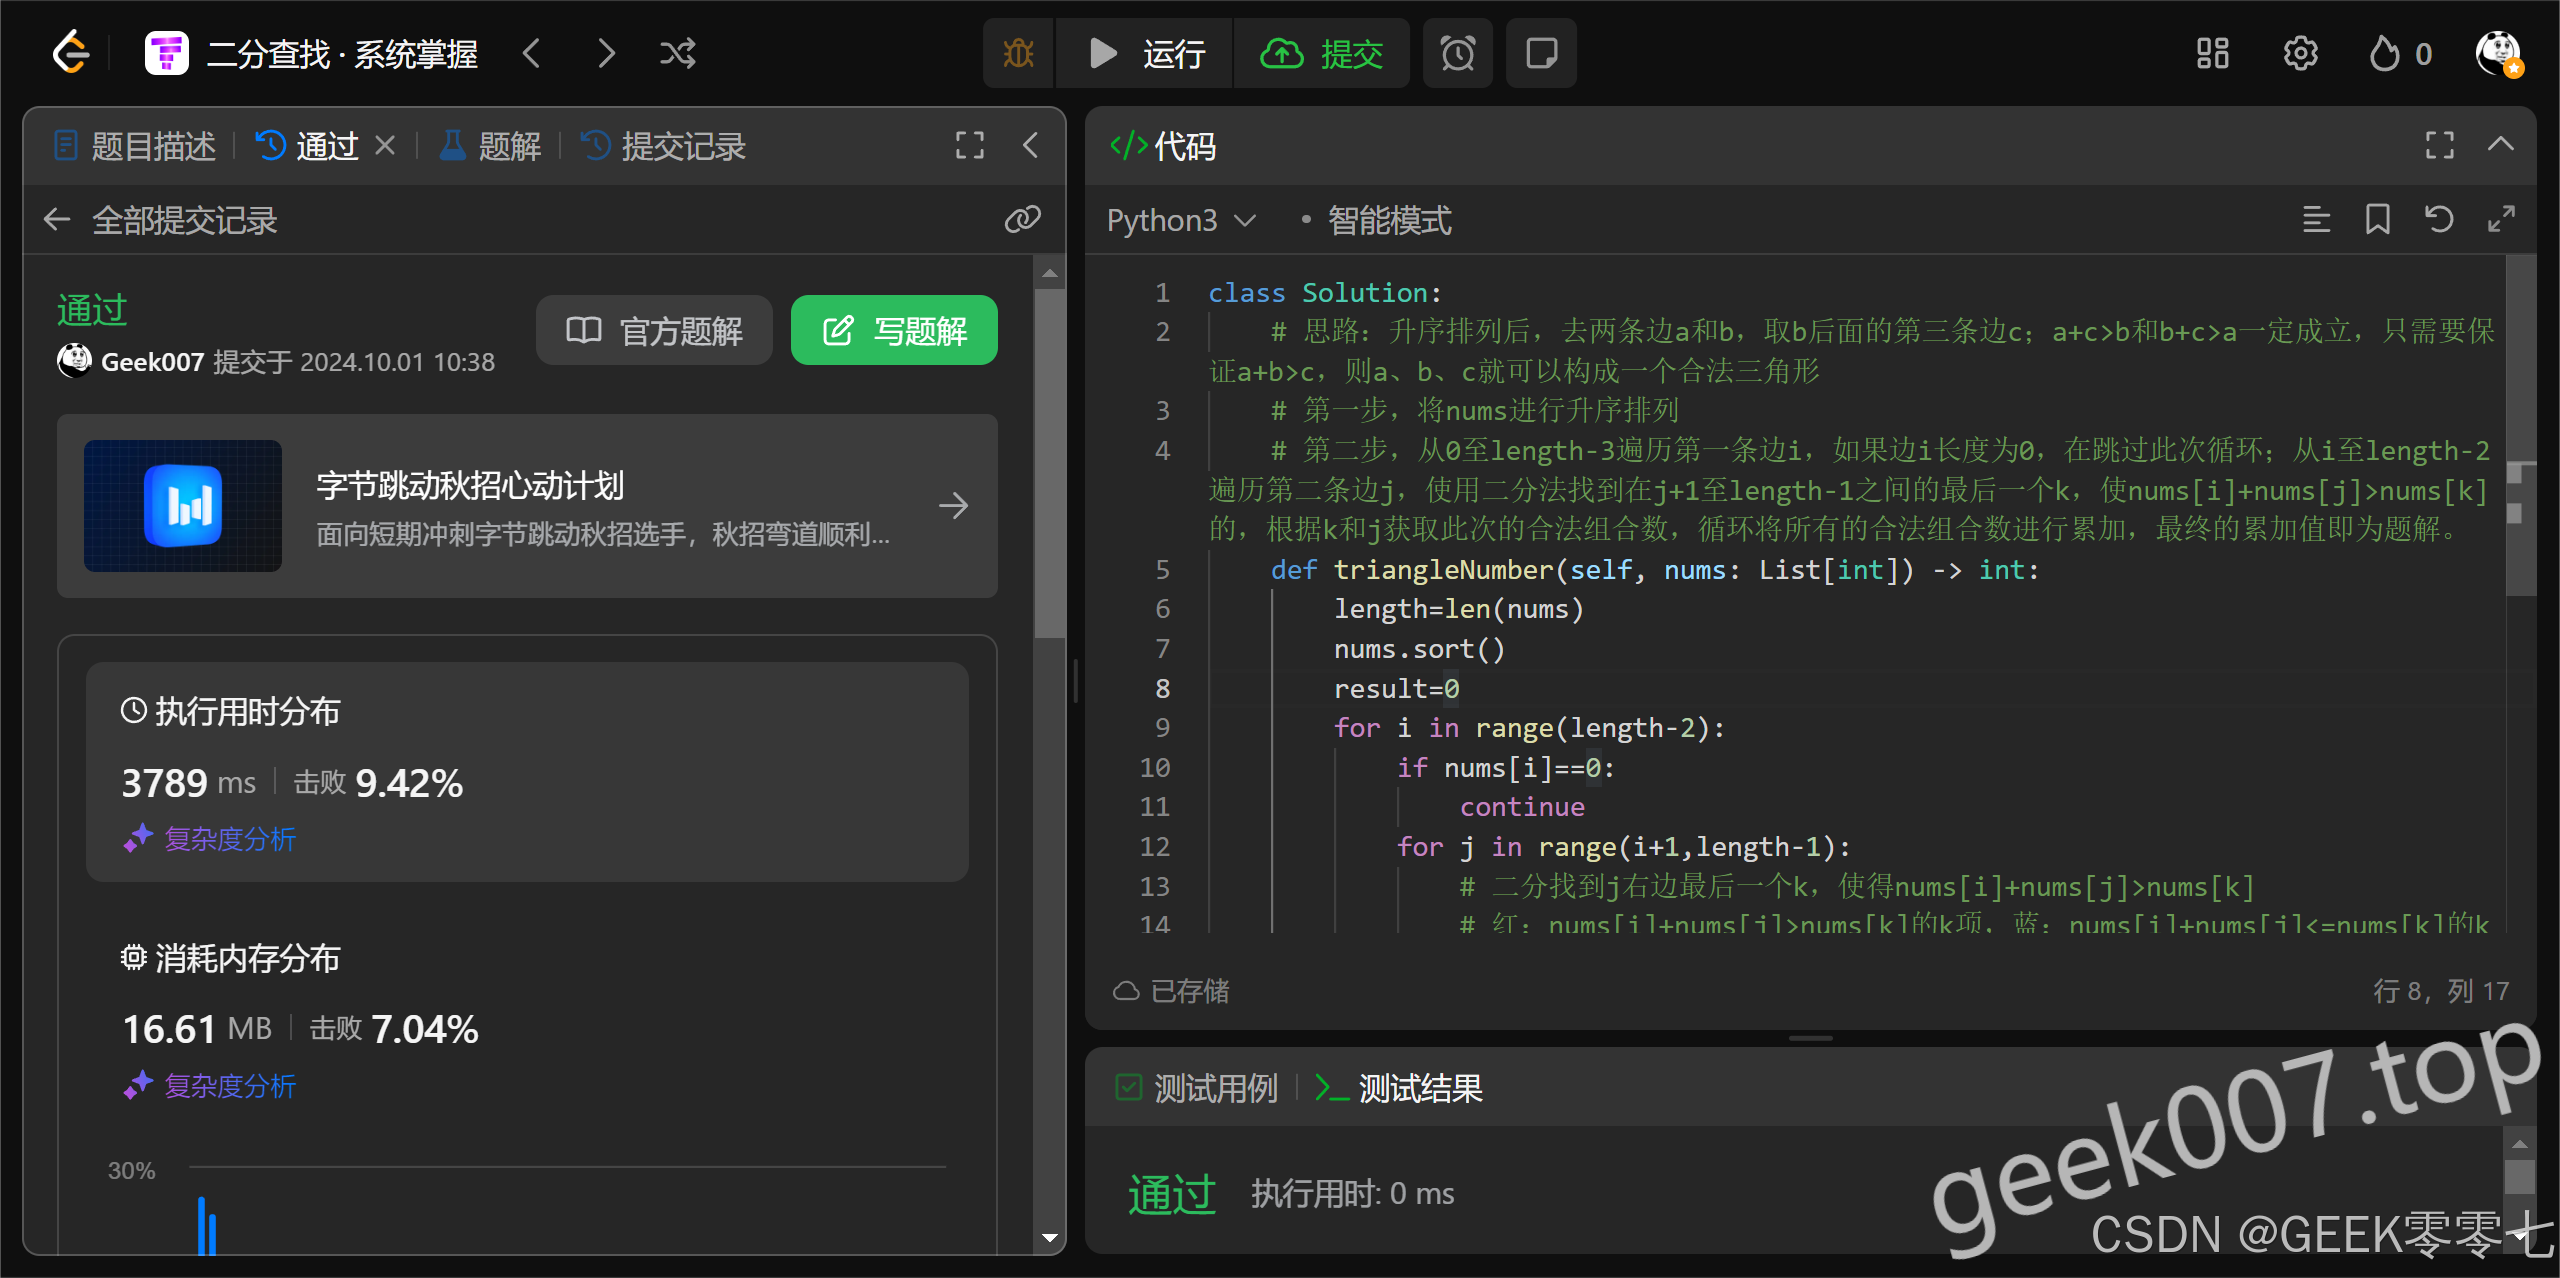Open settings gear icon
This screenshot has height=1278, width=2560.
pos(2300,53)
